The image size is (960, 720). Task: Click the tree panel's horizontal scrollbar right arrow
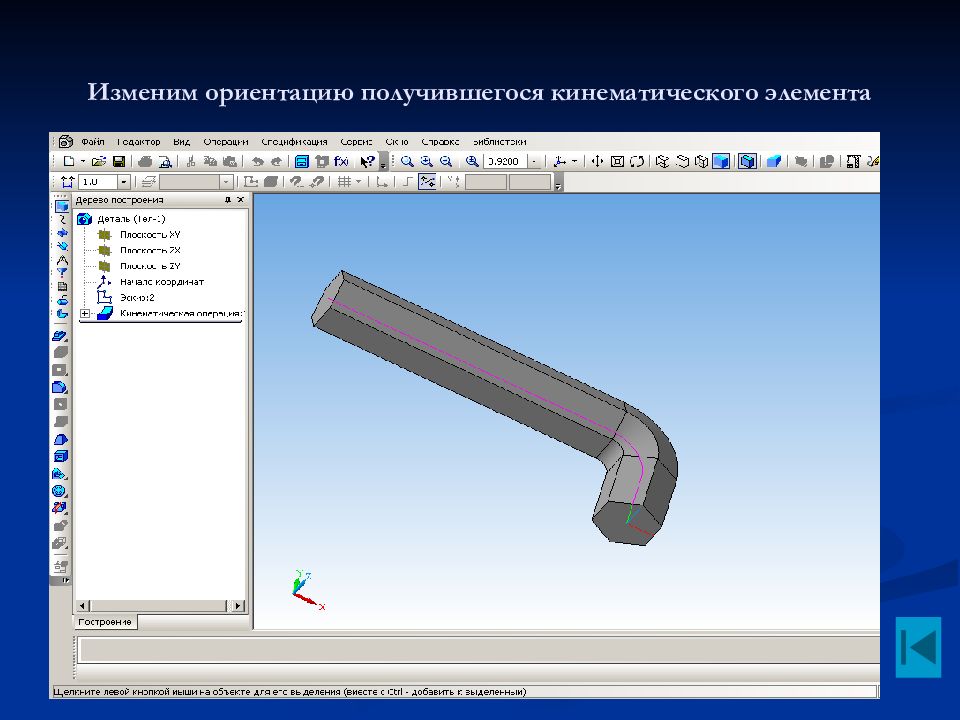pyautogui.click(x=238, y=606)
